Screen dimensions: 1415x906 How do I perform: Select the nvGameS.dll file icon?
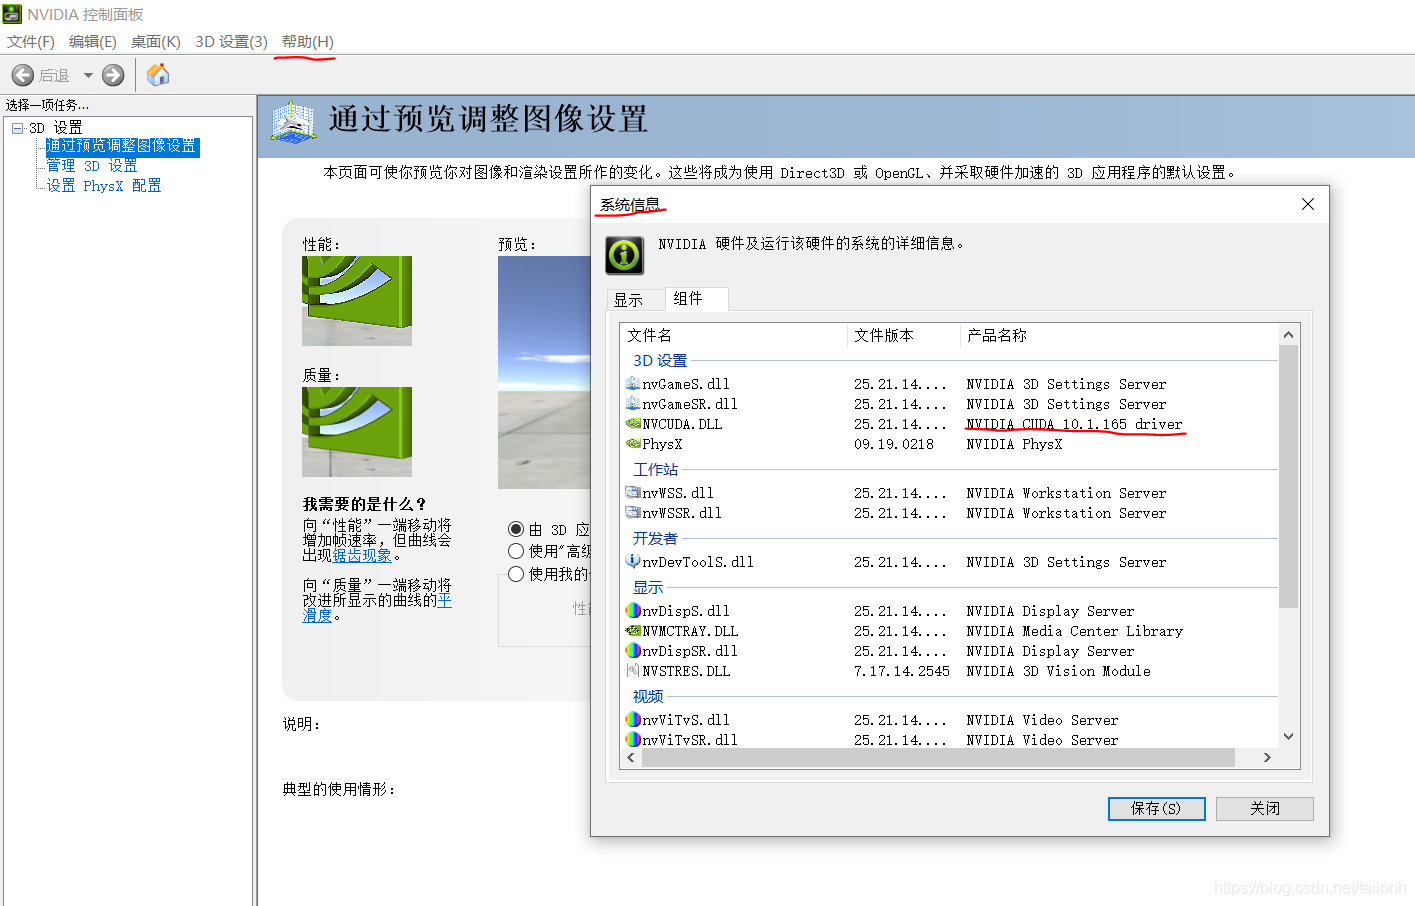tap(632, 383)
